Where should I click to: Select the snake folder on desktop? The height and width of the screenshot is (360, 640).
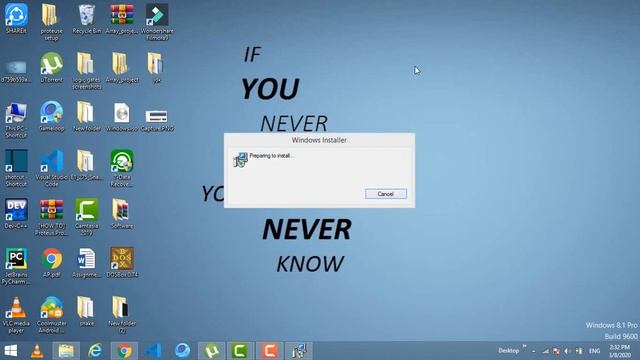point(87,311)
